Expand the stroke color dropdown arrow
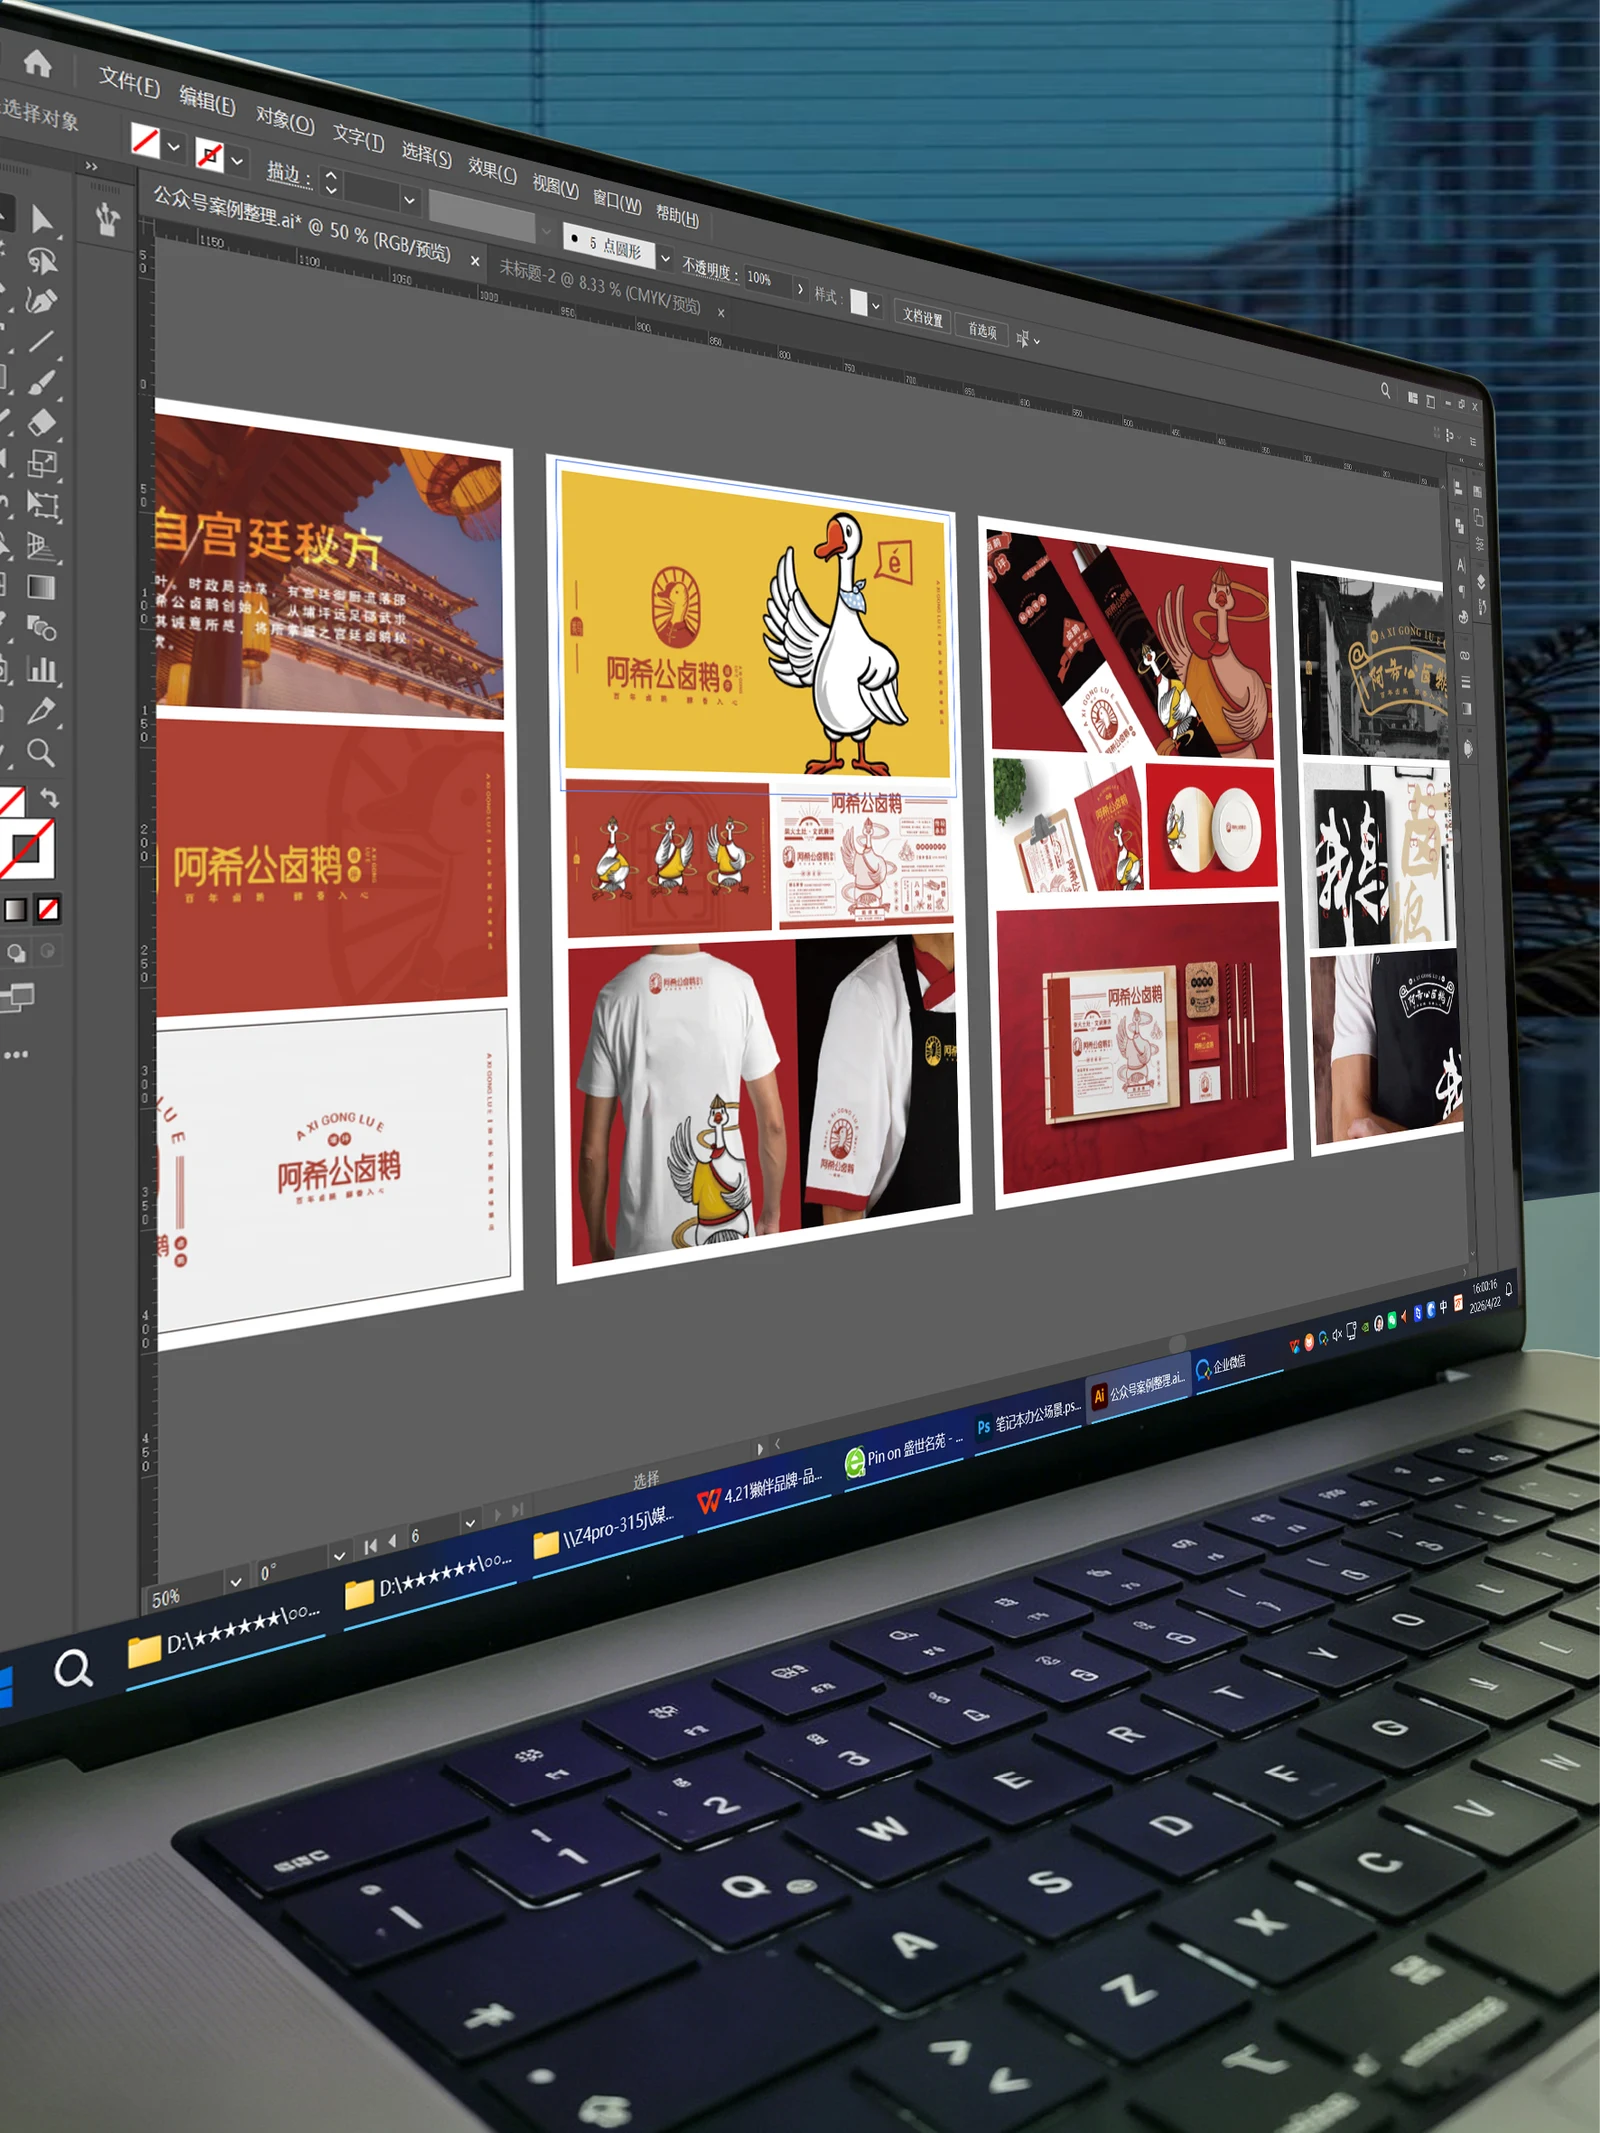Viewport: 1600px width, 2133px height. tap(237, 160)
